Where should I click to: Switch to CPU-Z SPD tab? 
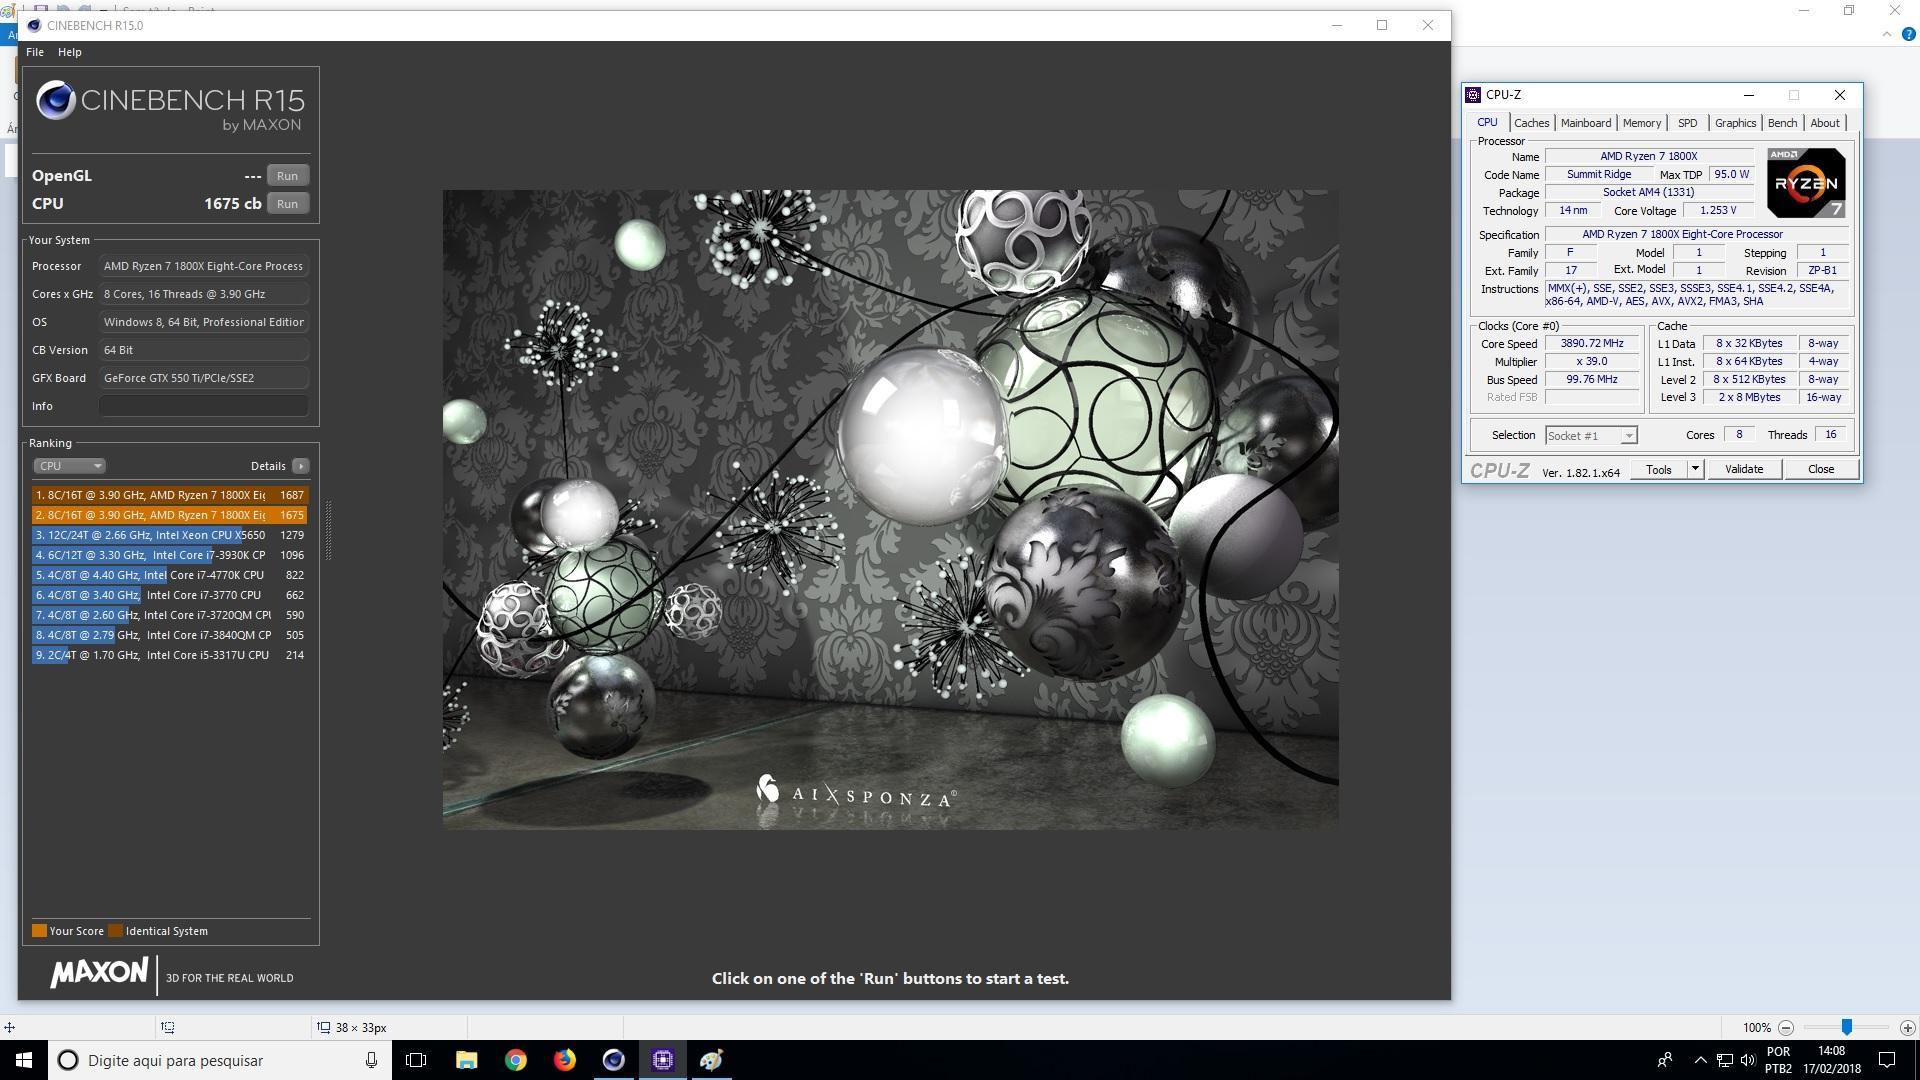[1687, 123]
